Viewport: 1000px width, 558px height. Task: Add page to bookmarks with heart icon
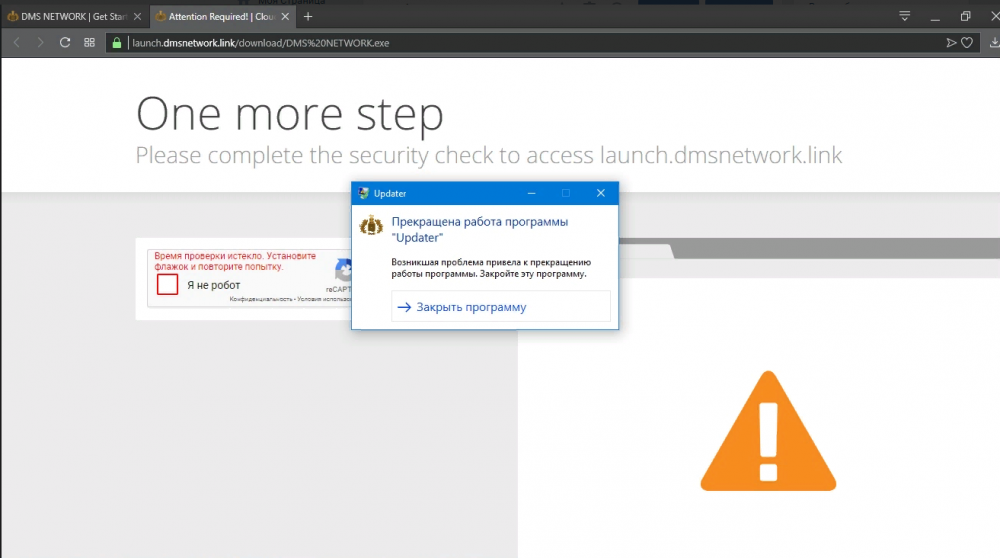coord(967,42)
